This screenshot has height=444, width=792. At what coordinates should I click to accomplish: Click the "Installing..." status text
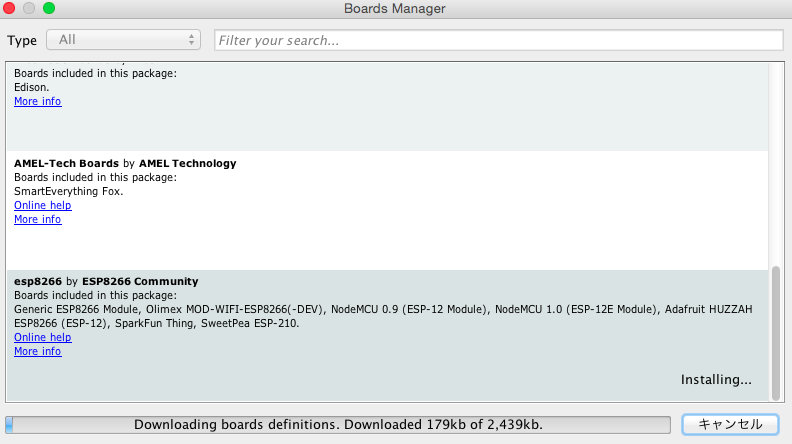pos(716,380)
